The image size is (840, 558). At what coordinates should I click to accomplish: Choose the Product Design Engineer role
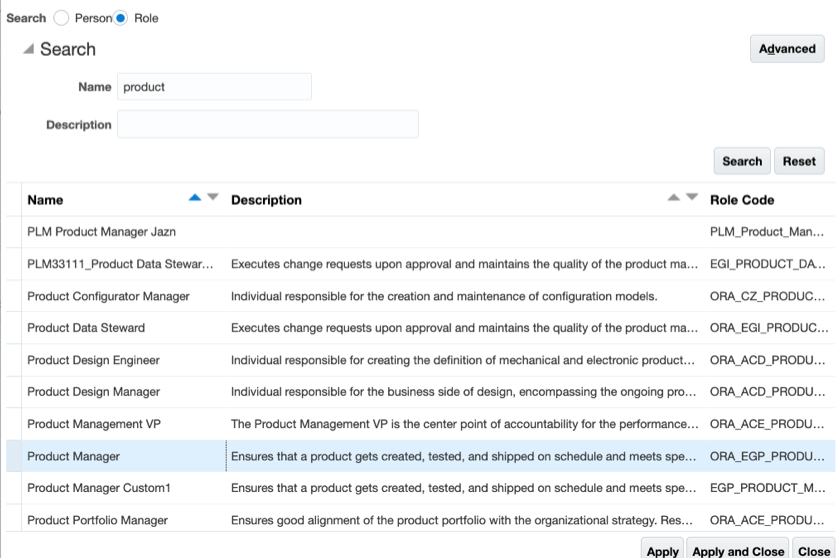pos(93,360)
